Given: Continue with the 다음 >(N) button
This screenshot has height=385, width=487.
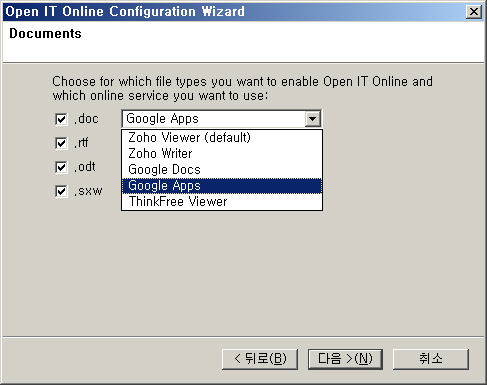Looking at the screenshot, I should coord(345,359).
